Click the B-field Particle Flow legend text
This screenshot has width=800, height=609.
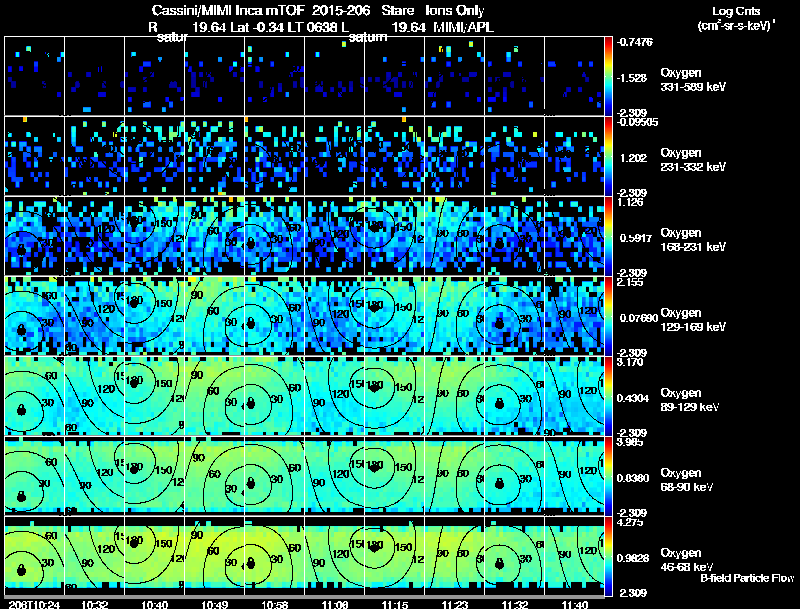point(746,578)
